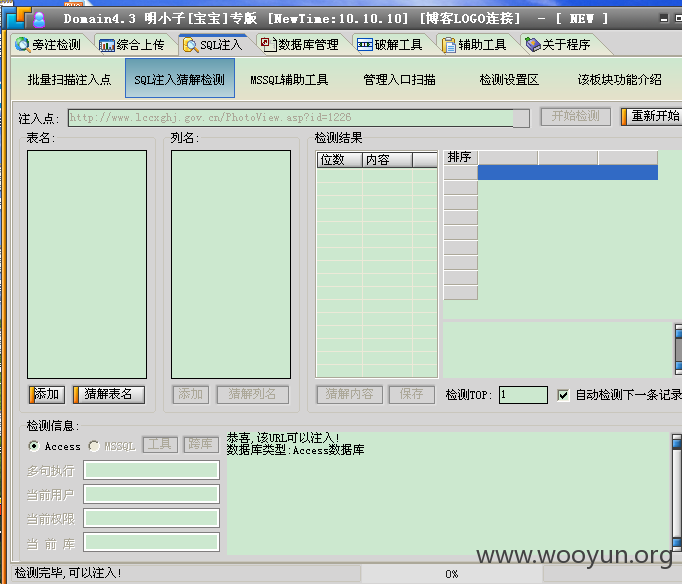Click the 猜解内容 button
The height and width of the screenshot is (584, 682).
coord(350,394)
